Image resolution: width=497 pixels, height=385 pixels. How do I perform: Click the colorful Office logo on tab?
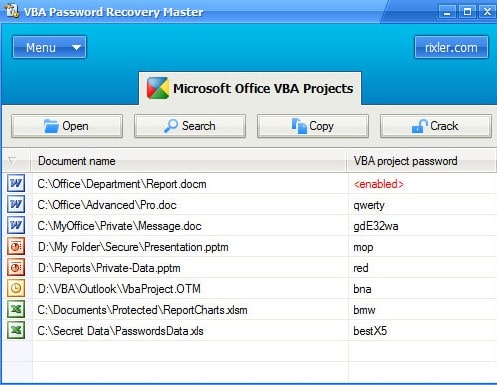158,88
